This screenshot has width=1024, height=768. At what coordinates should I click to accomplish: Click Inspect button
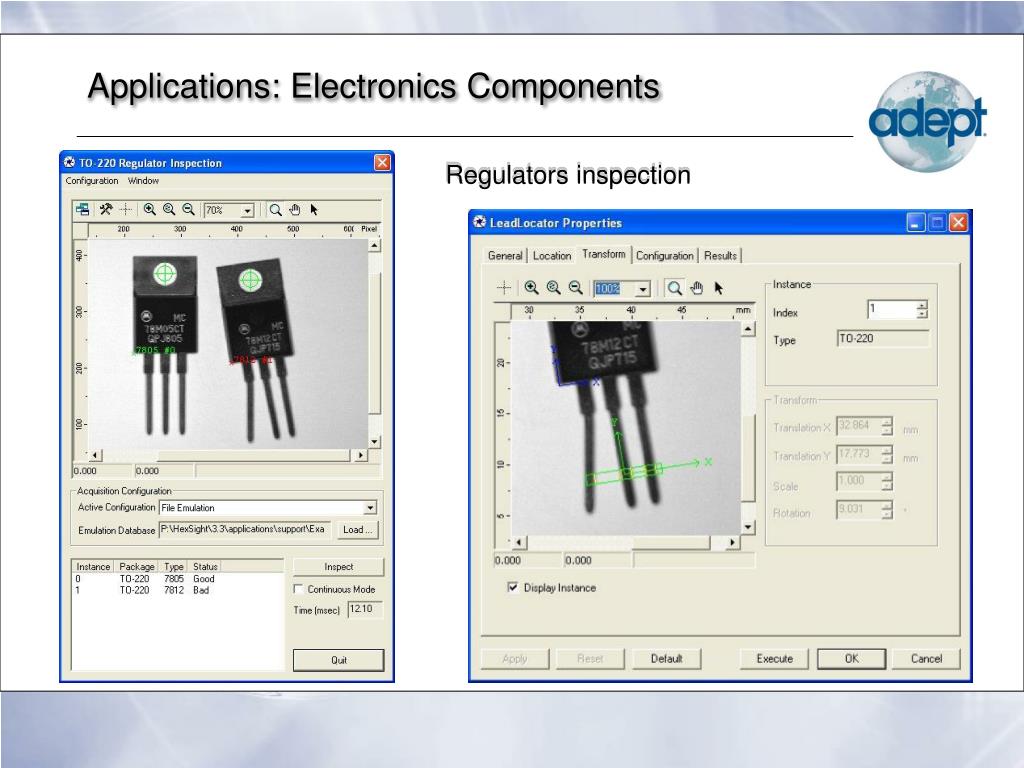pos(338,567)
